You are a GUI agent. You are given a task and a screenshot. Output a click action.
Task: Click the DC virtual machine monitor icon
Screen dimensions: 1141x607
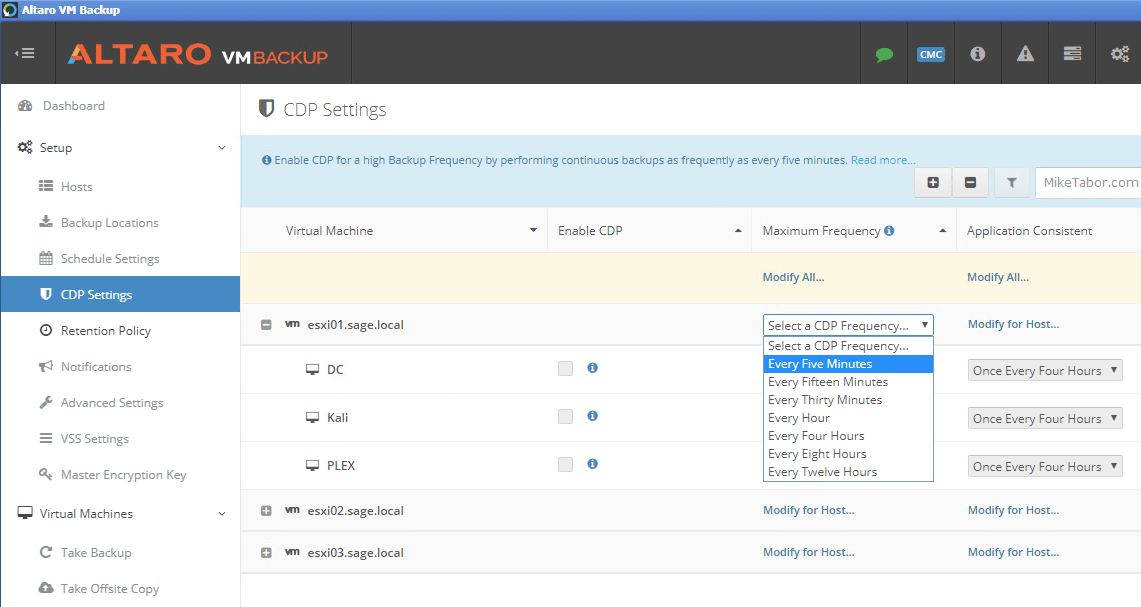[x=312, y=370]
